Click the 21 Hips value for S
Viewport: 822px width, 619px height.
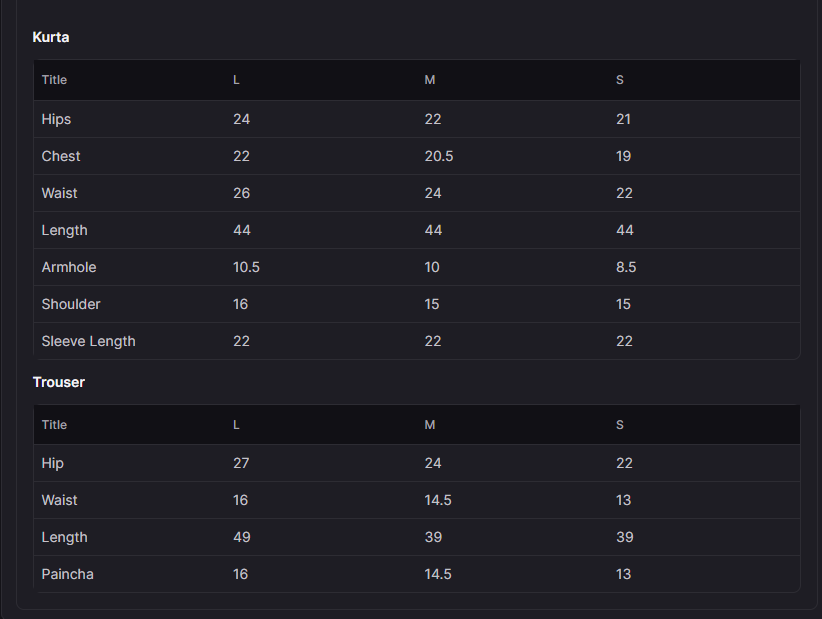click(x=623, y=120)
